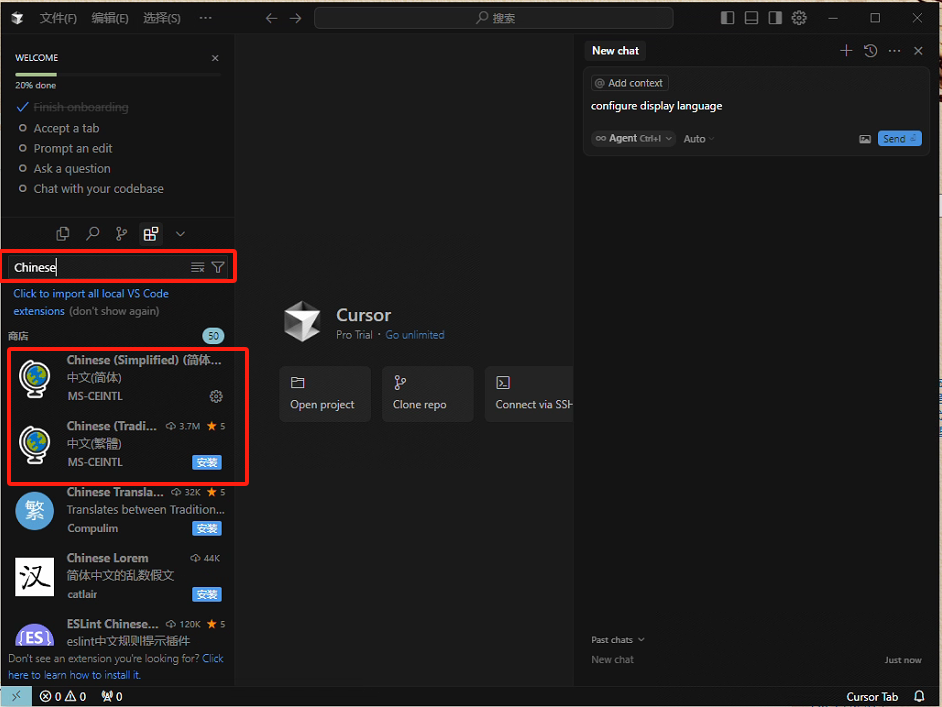Open the ports forwarded status indicator

pyautogui.click(x=112, y=697)
